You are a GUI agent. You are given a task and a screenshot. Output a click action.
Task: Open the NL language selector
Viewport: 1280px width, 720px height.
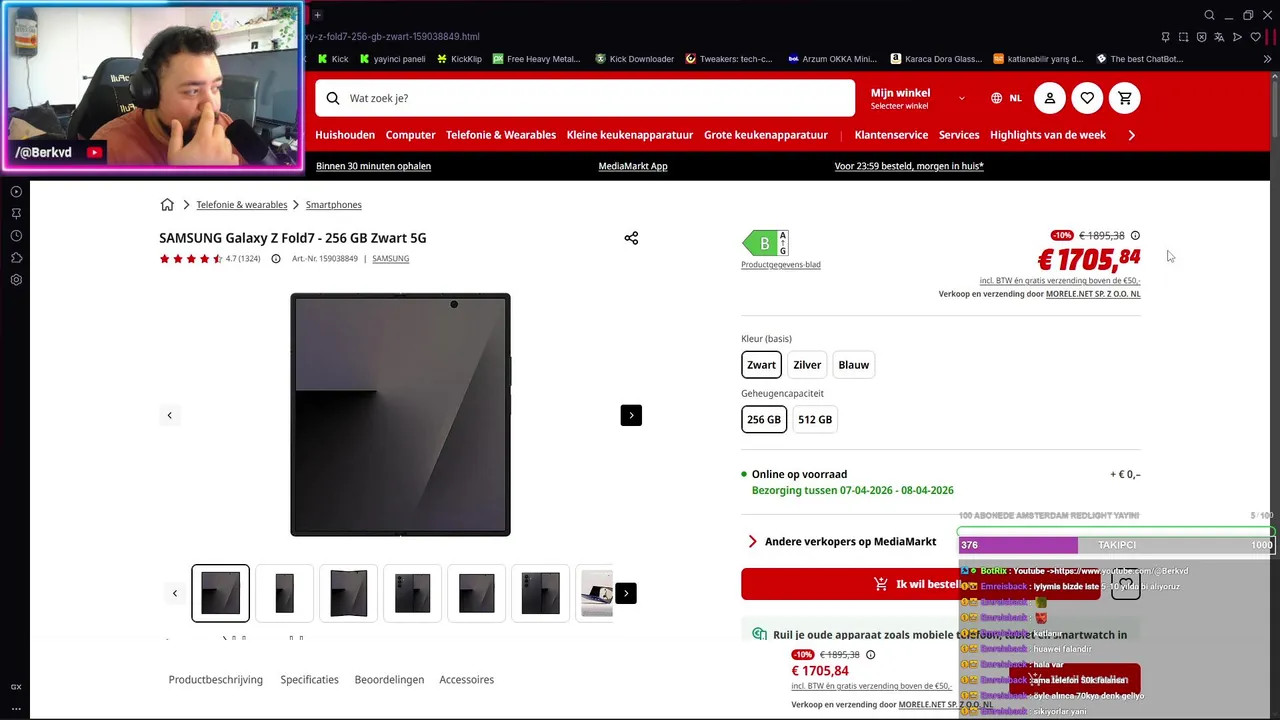pos(1006,98)
